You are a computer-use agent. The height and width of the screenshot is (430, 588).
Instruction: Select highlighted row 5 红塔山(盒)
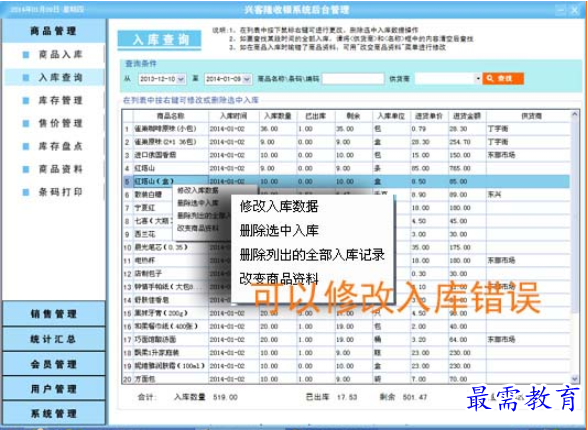point(346,181)
